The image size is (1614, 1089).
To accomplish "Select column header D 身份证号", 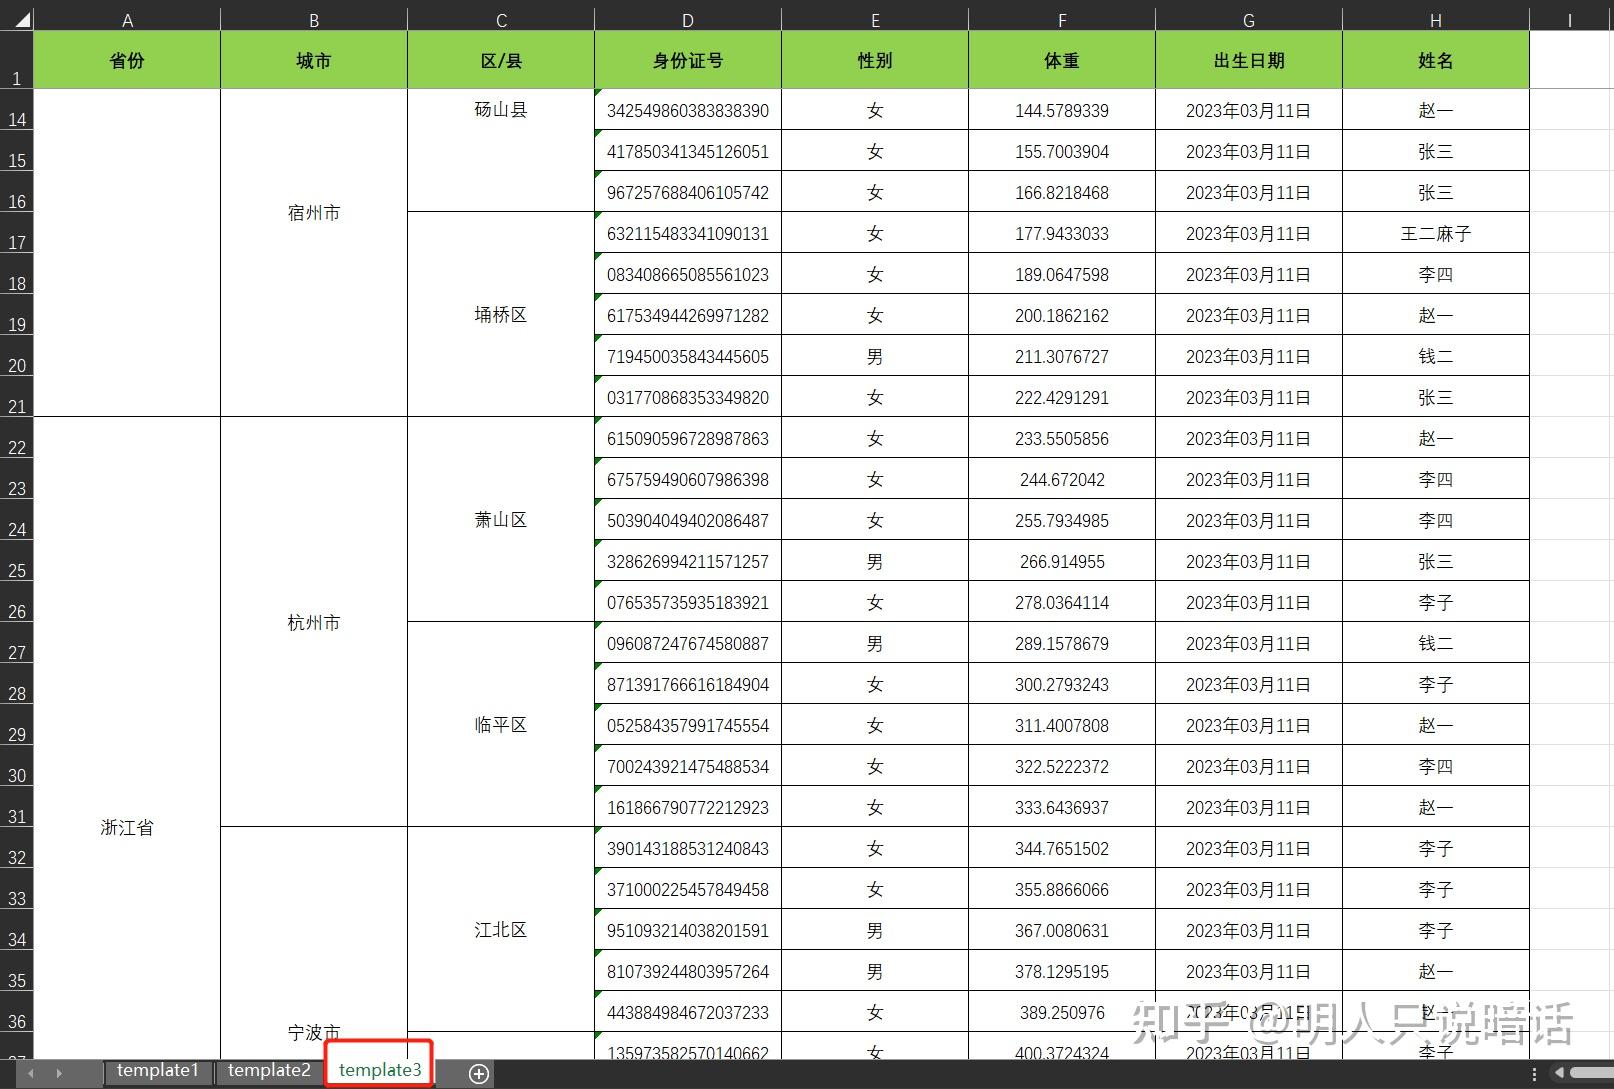I will [x=687, y=17].
